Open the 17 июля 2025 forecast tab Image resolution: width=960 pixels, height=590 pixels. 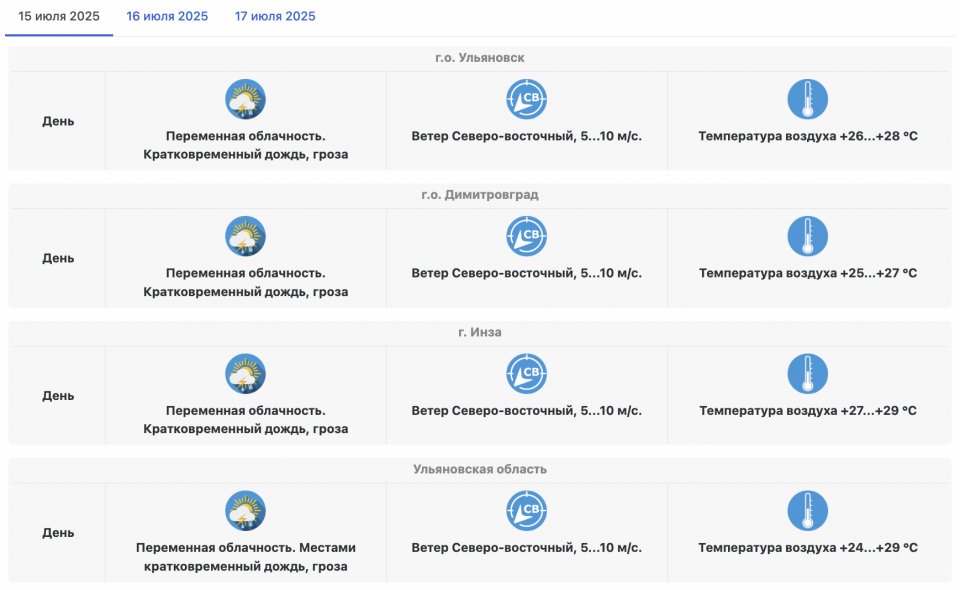click(275, 16)
